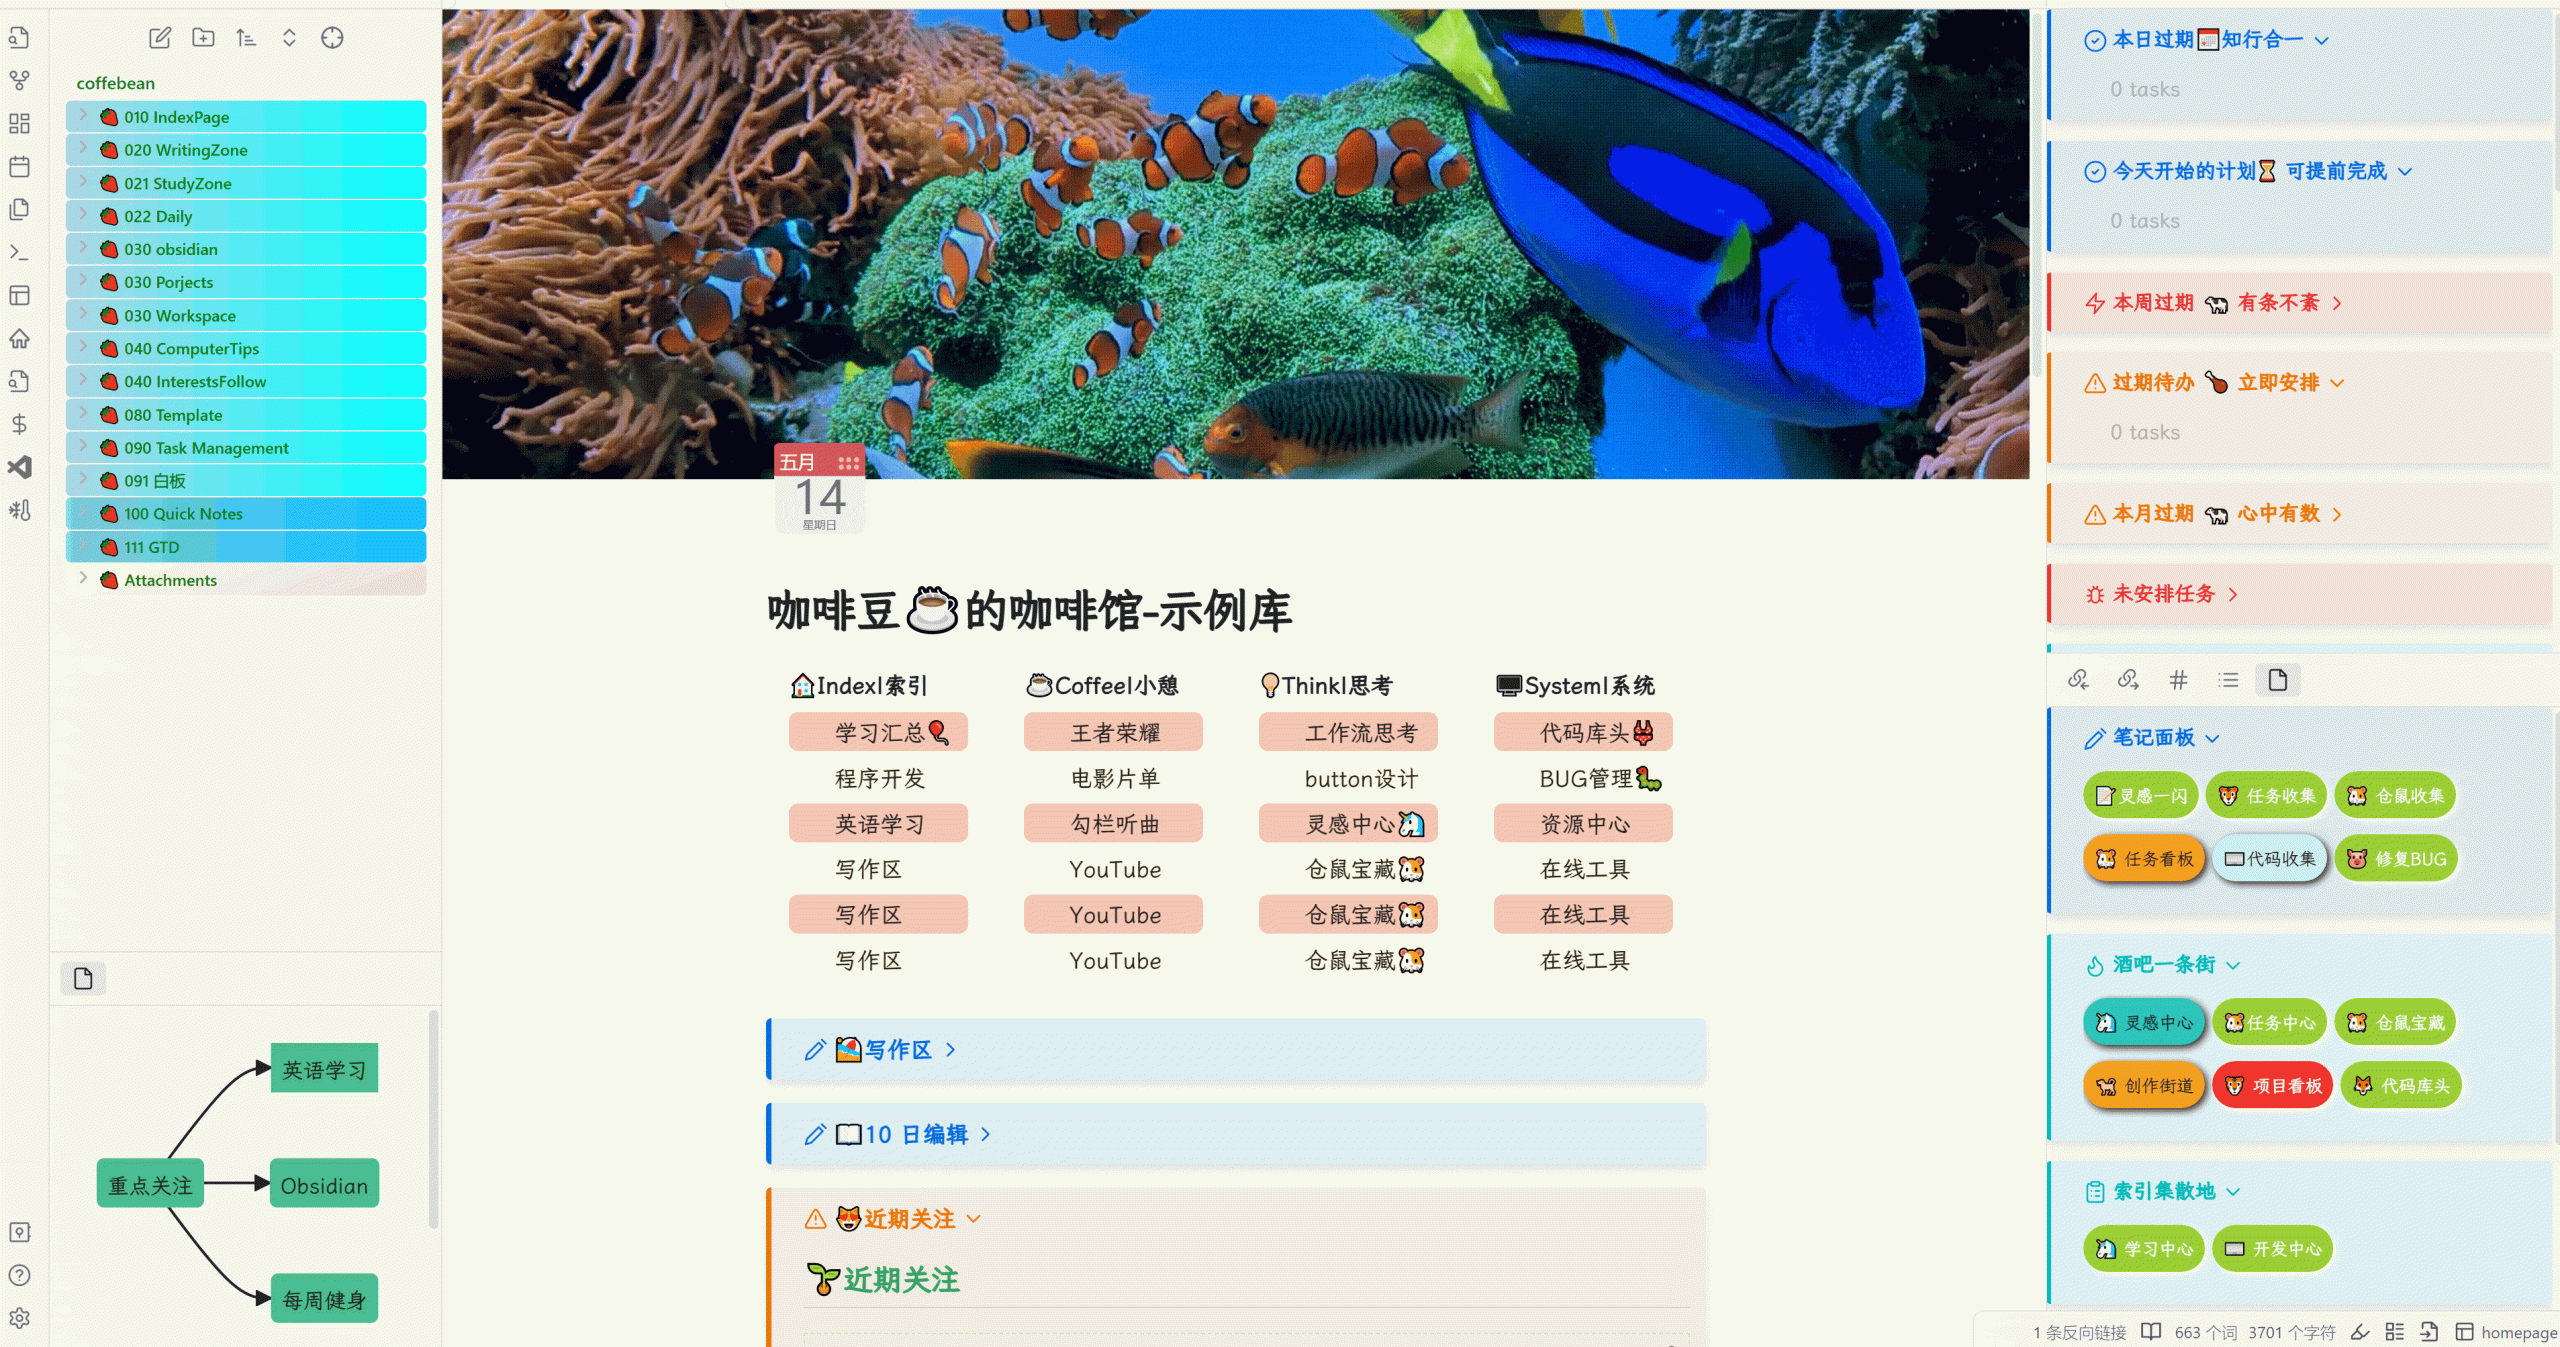This screenshot has height=1347, width=2560.
Task: Open the command palette terminal icon
Action: point(19,252)
